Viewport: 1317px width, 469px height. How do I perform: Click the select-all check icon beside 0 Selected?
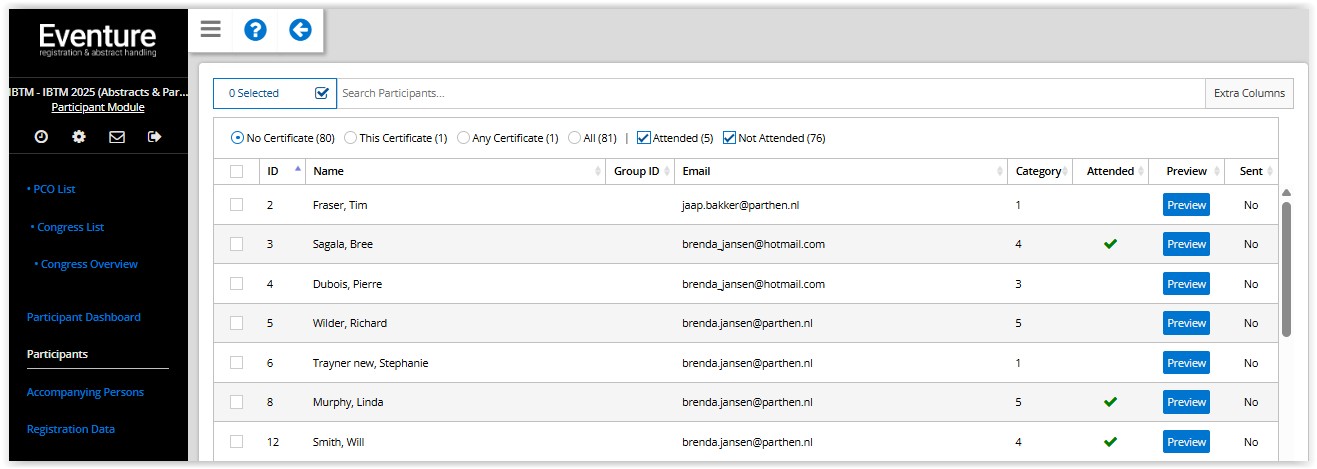pyautogui.click(x=322, y=93)
